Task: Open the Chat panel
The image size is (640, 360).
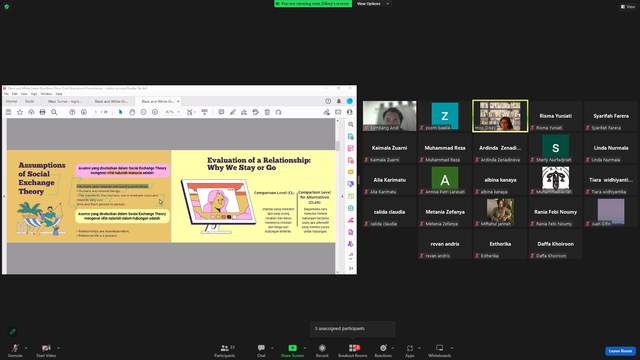Action: (261, 350)
